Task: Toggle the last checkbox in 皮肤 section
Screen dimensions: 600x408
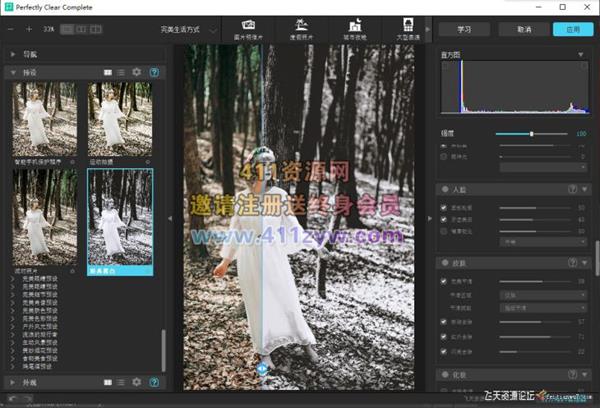Action: (x=443, y=352)
